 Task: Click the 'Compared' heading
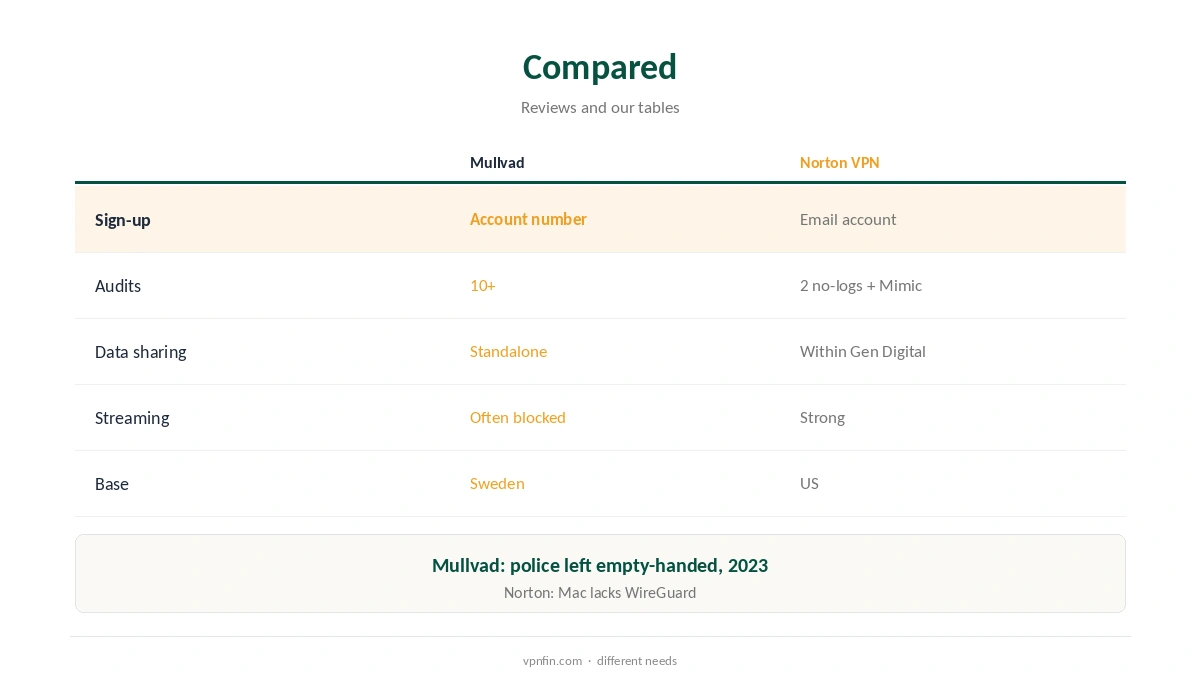point(600,67)
